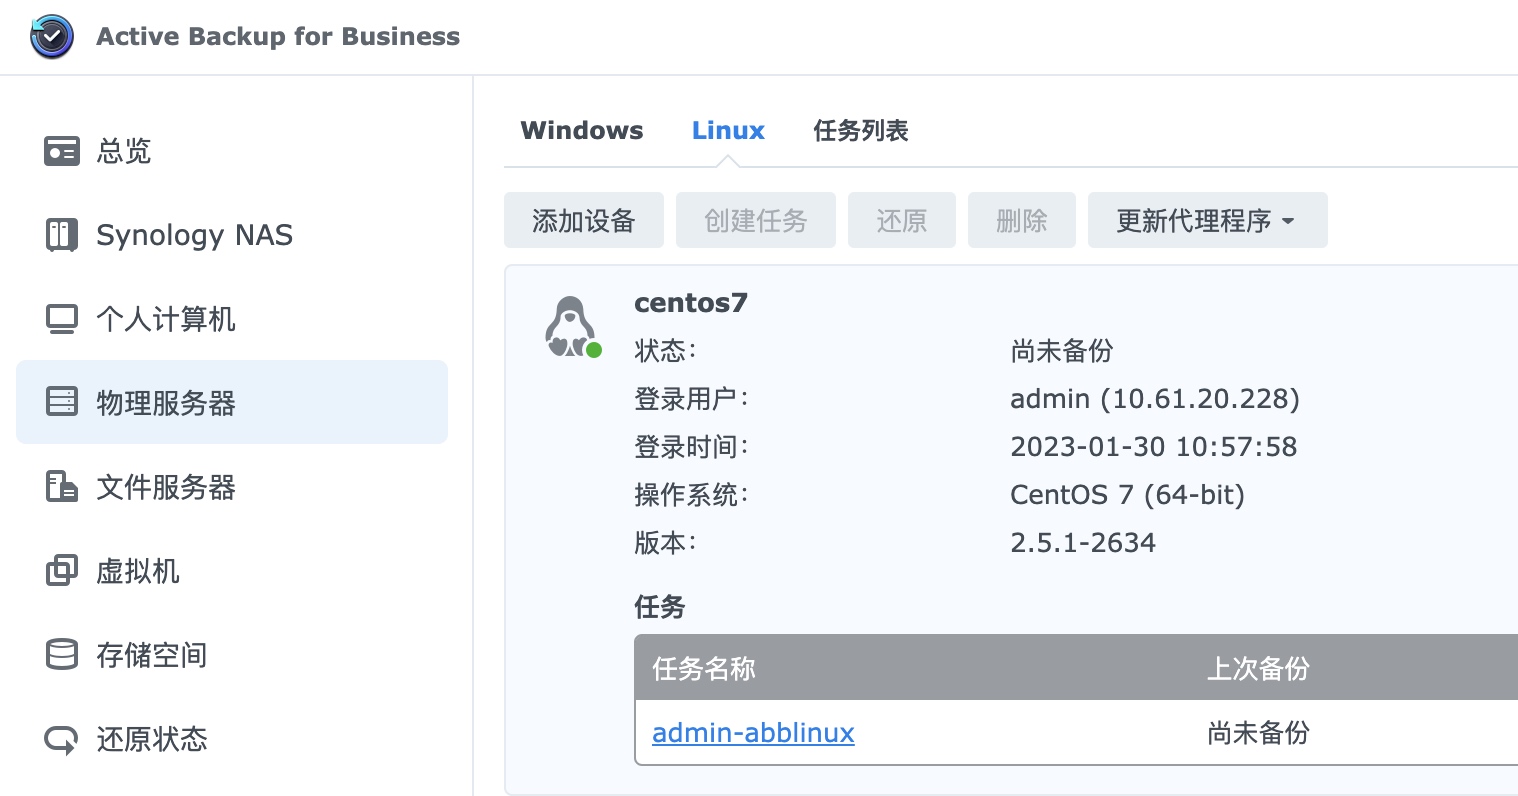
Task: Click the 登录时间 label
Action: tap(691, 447)
